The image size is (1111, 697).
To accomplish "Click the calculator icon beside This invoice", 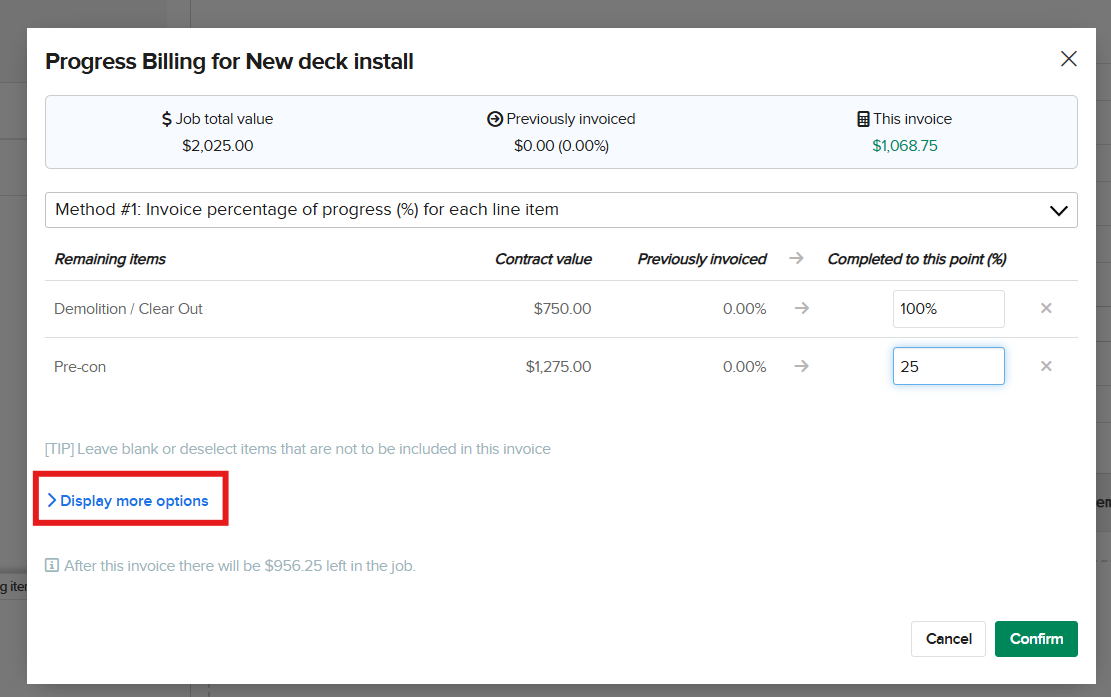I will [x=863, y=119].
